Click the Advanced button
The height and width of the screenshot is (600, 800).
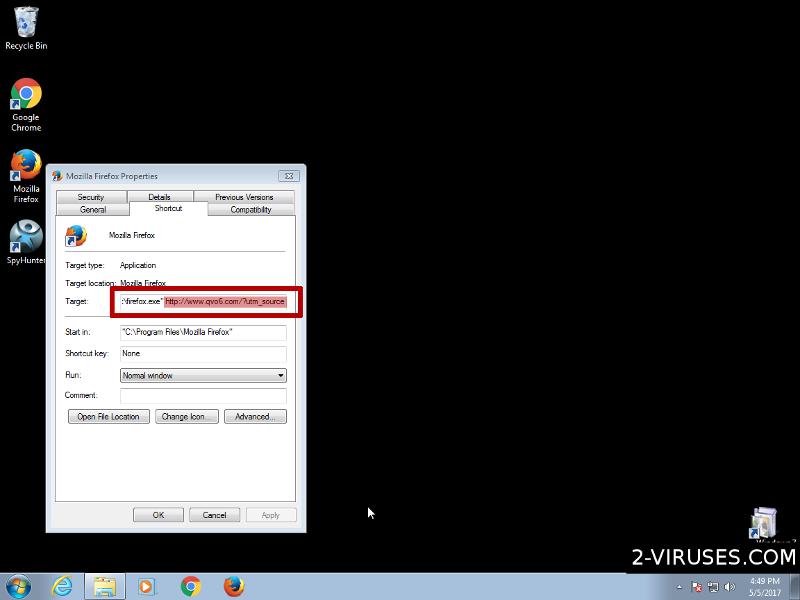(255, 417)
